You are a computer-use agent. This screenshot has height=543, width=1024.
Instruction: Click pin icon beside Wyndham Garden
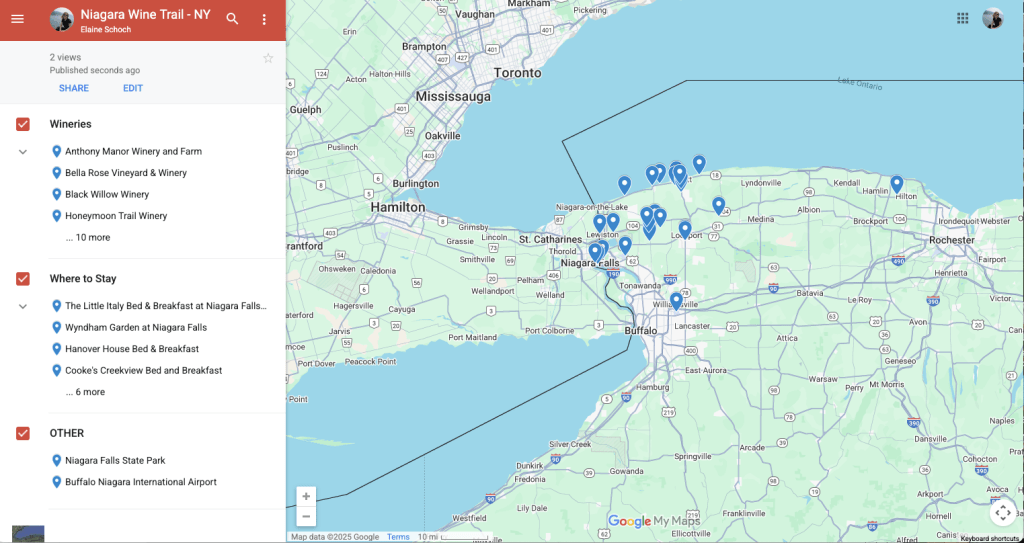click(57, 327)
